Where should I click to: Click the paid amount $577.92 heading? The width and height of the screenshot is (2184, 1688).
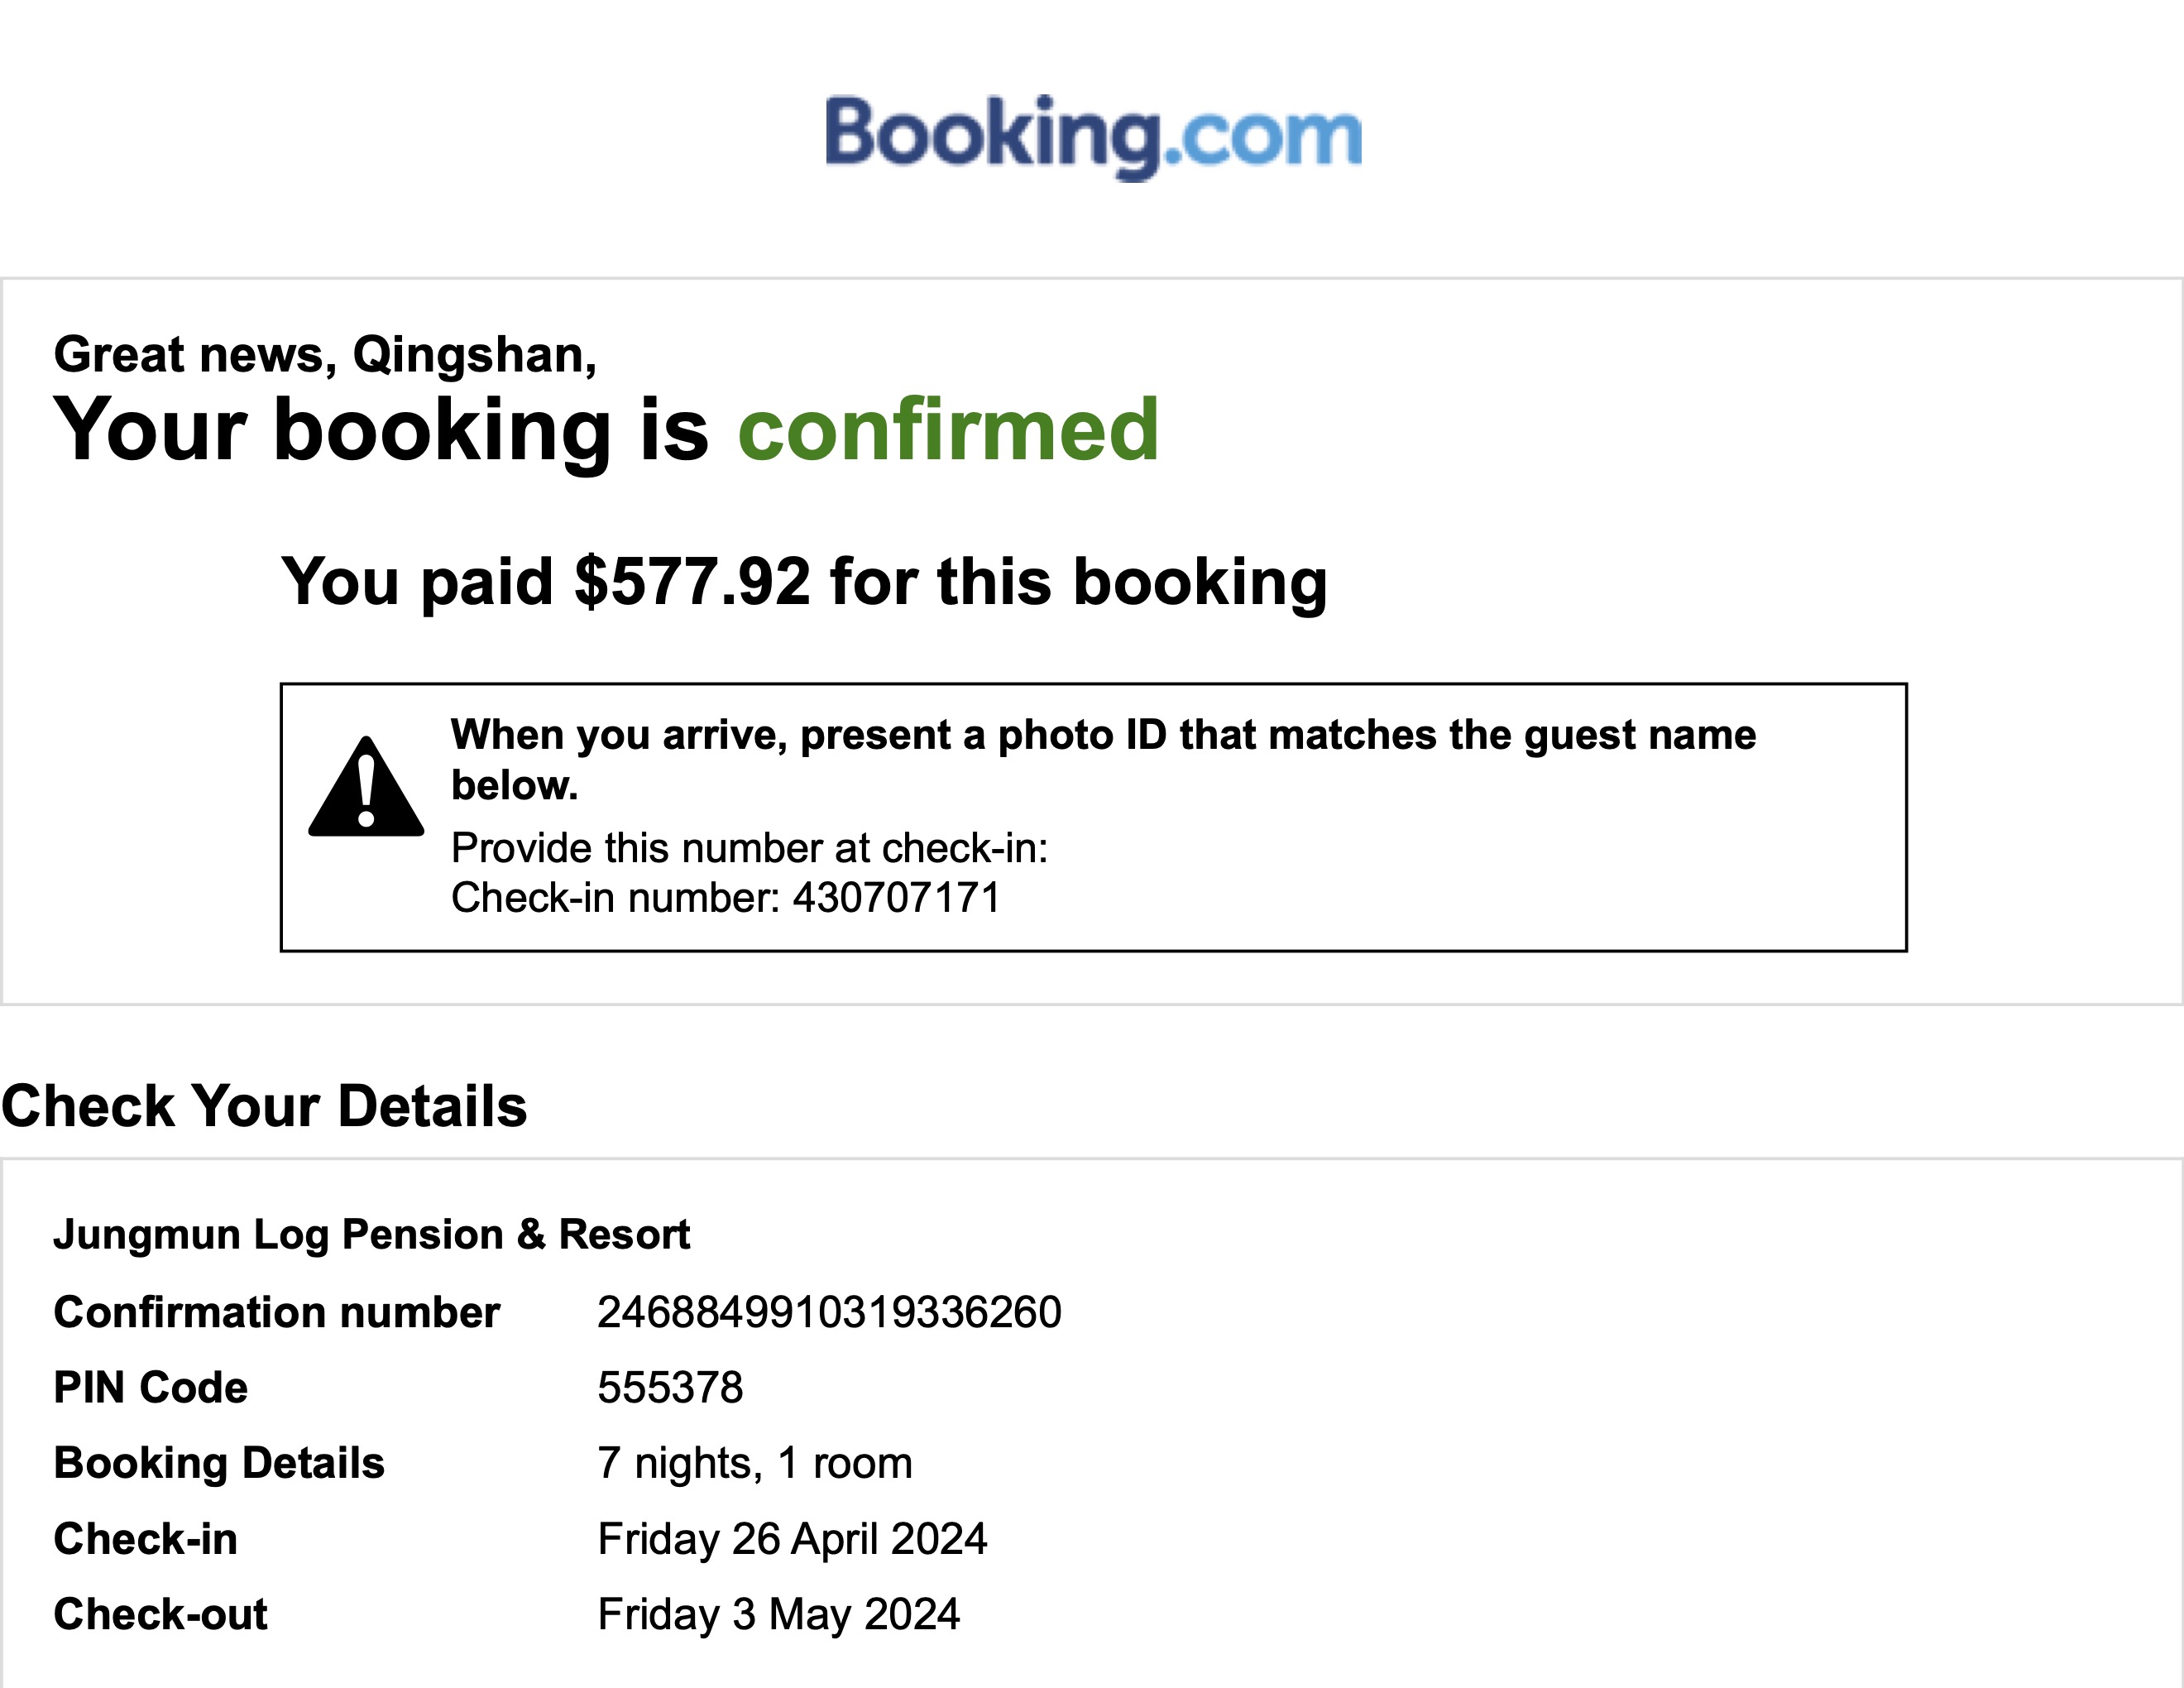tap(803, 582)
